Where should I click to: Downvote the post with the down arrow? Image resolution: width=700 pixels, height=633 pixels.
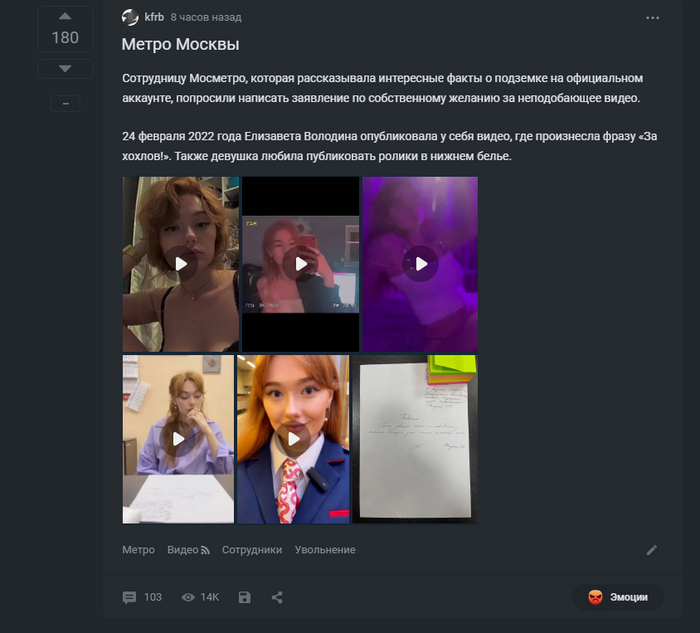coord(65,69)
